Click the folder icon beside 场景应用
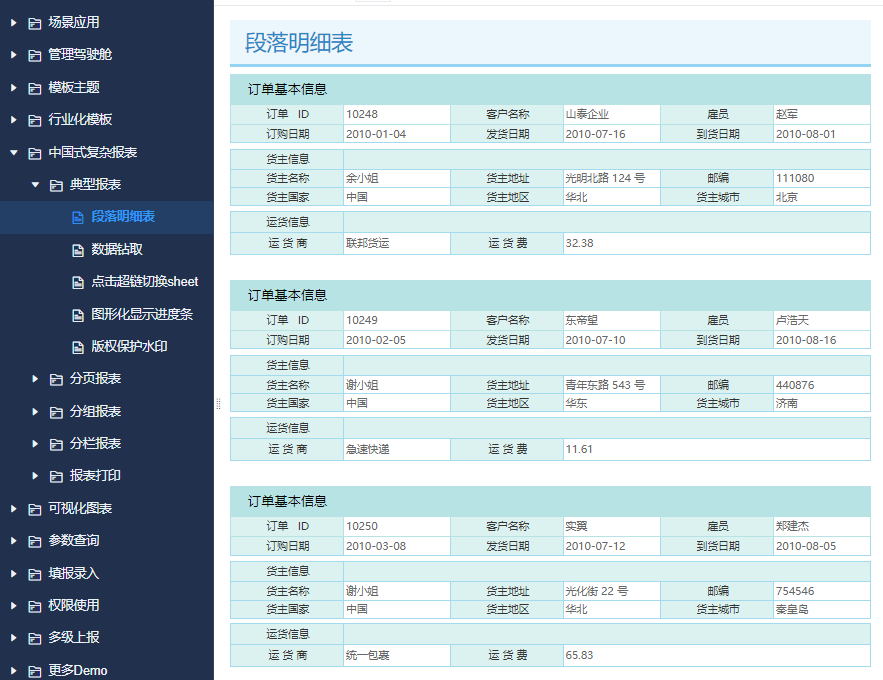The width and height of the screenshot is (883, 680). (x=35, y=23)
